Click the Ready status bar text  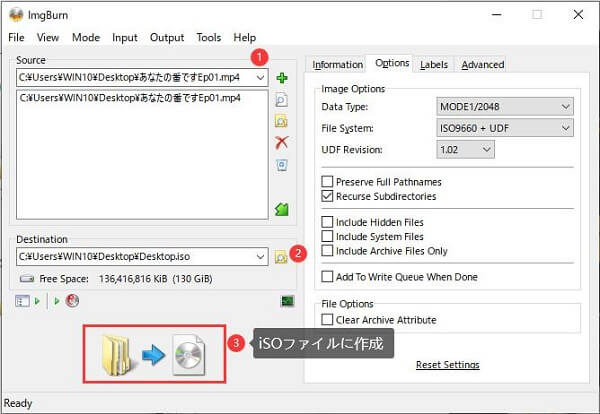(18, 403)
